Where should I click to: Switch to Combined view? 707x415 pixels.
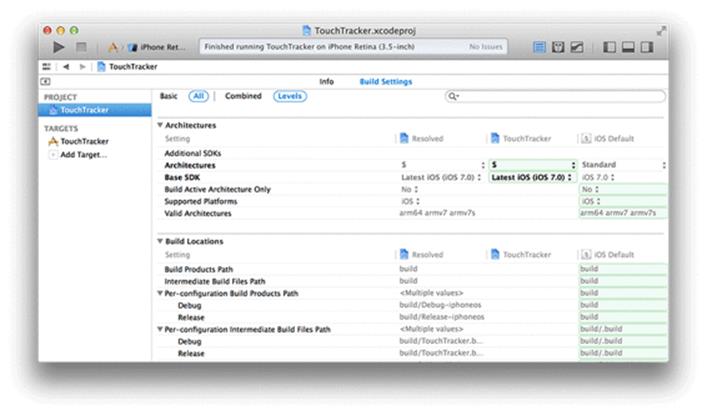(x=243, y=96)
